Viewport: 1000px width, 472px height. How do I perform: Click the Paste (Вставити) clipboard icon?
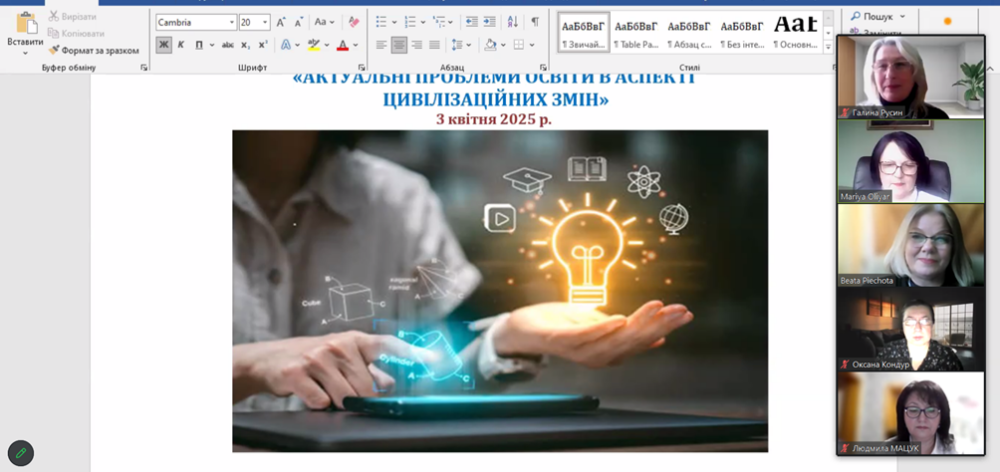point(25,23)
